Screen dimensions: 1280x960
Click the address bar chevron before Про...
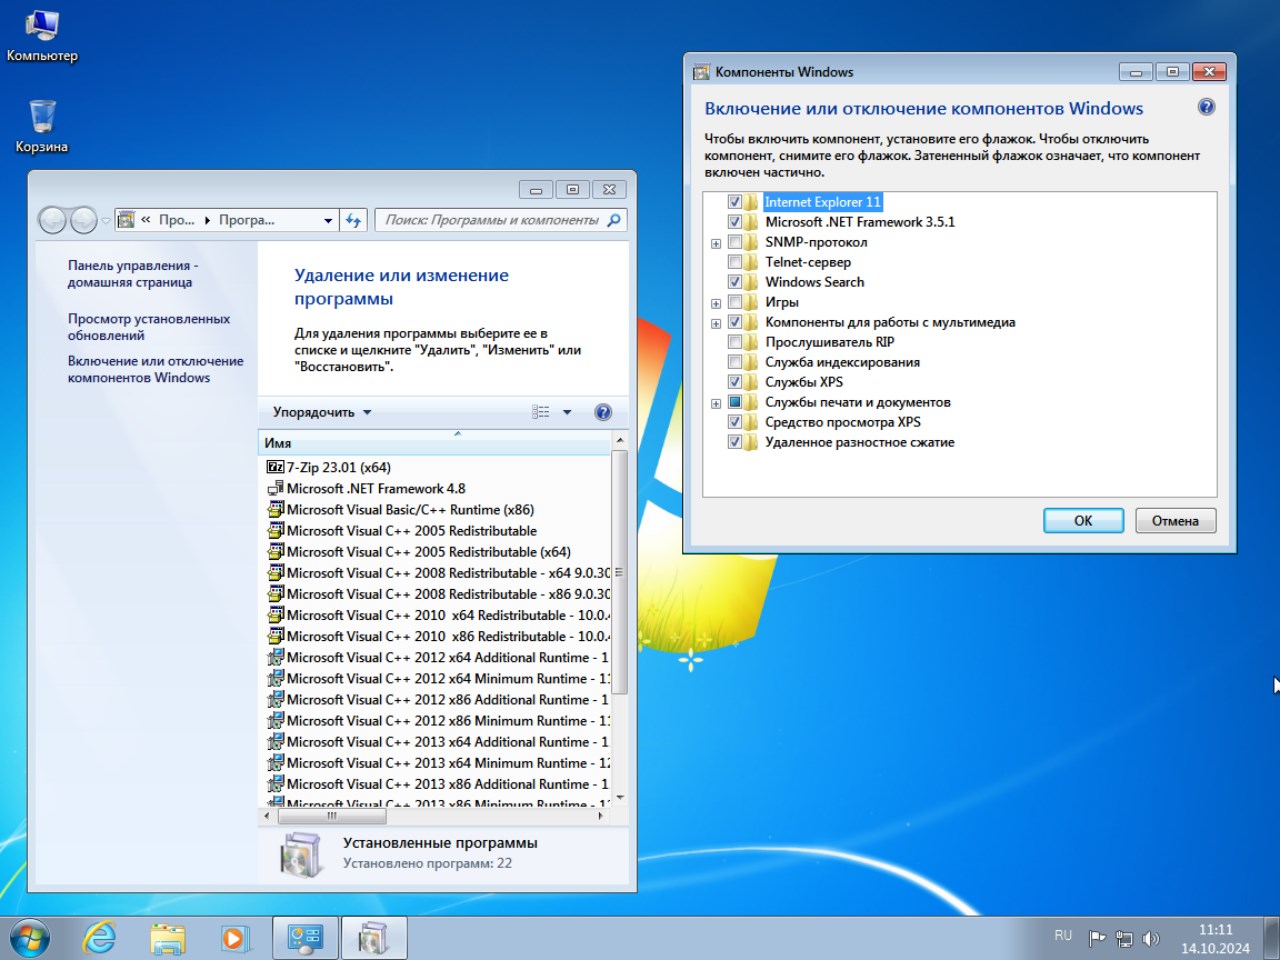(146, 220)
